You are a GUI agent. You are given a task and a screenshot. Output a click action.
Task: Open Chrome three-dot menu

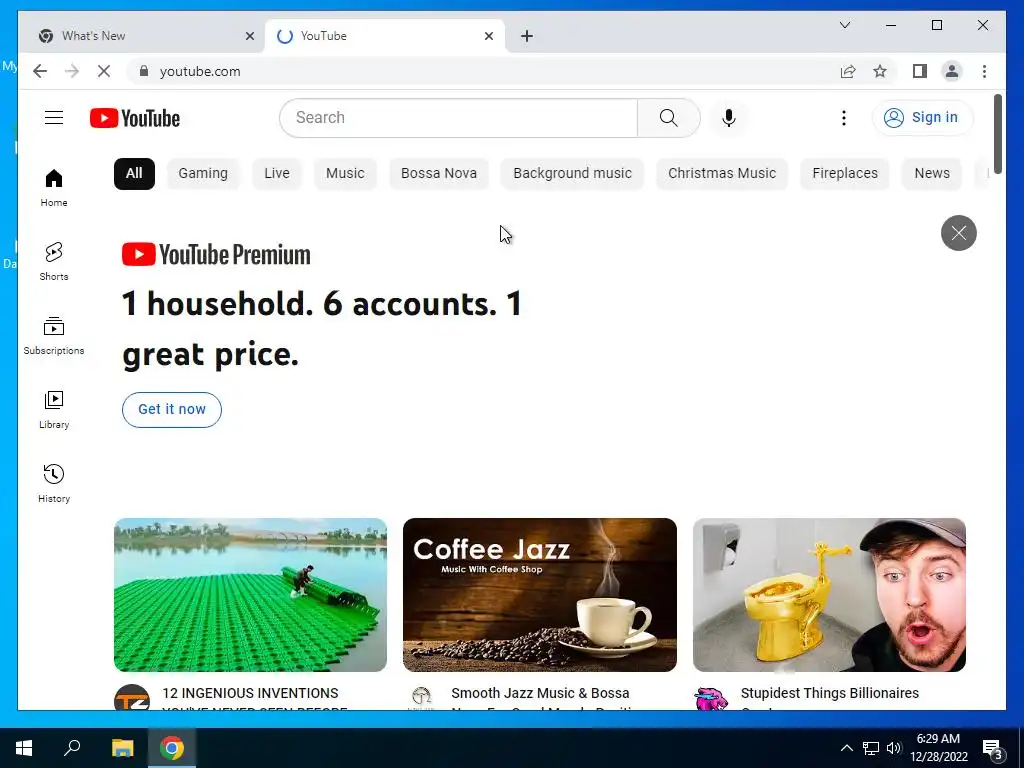click(x=984, y=71)
